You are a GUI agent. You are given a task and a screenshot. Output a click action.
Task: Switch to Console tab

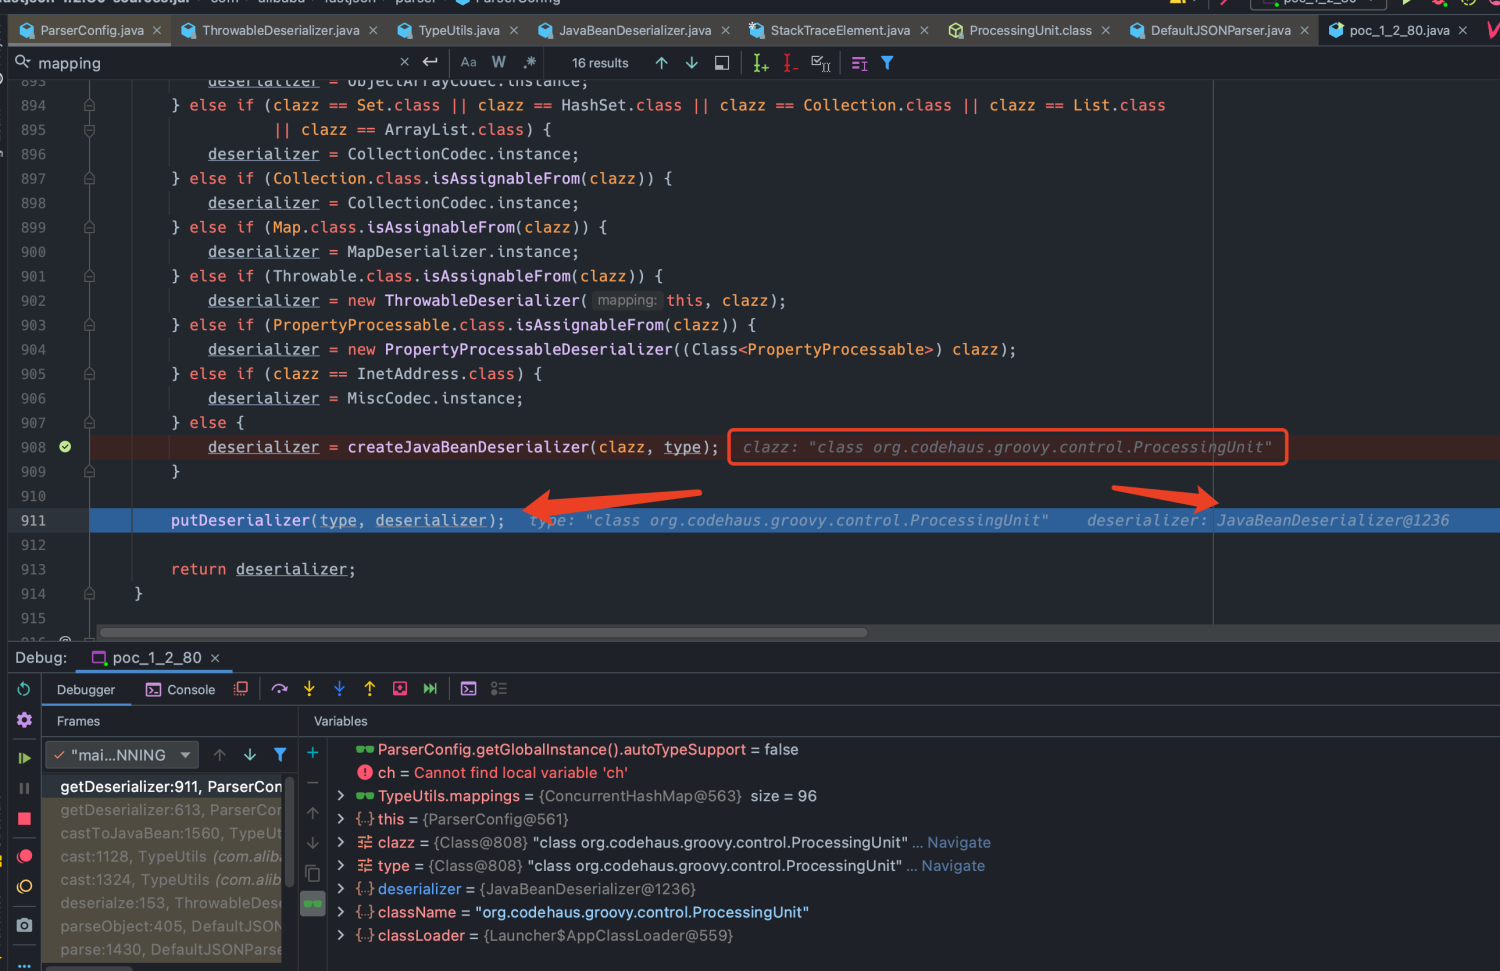point(180,690)
